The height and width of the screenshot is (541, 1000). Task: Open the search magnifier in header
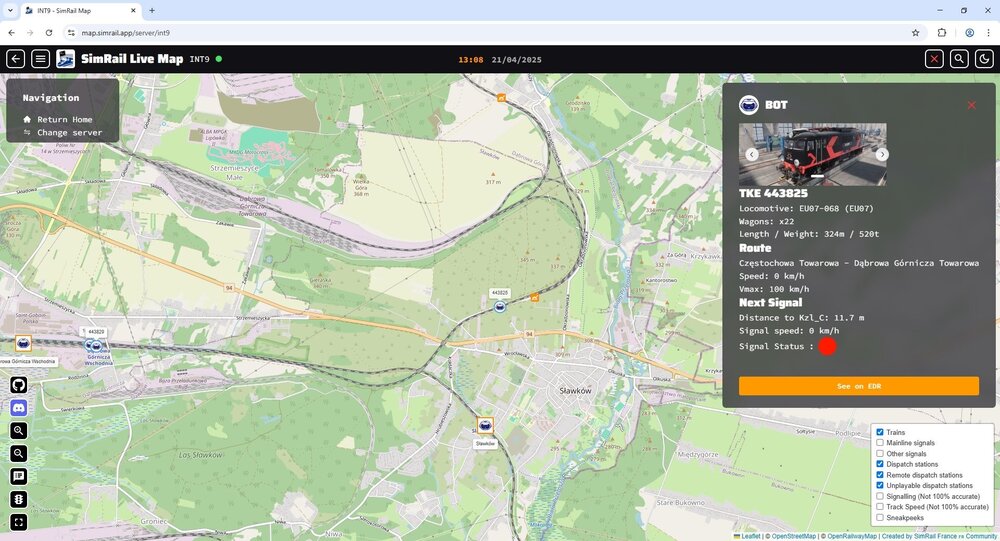coord(959,59)
